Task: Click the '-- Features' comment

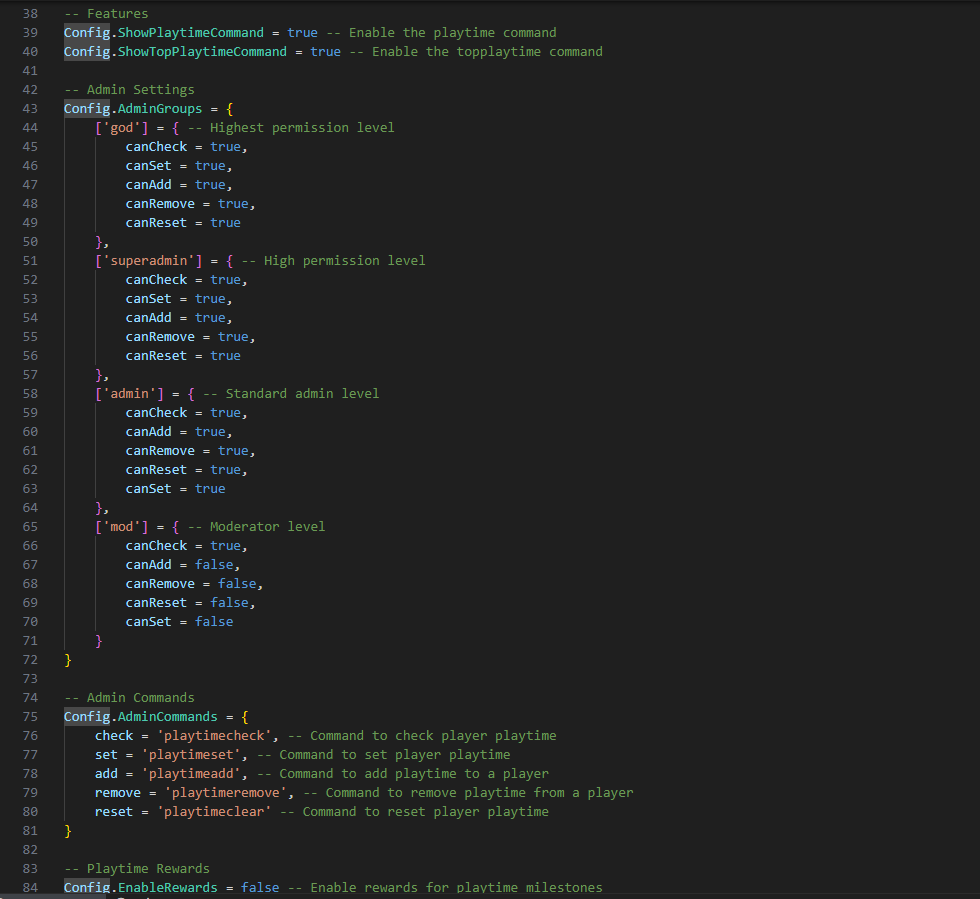Action: coord(106,14)
